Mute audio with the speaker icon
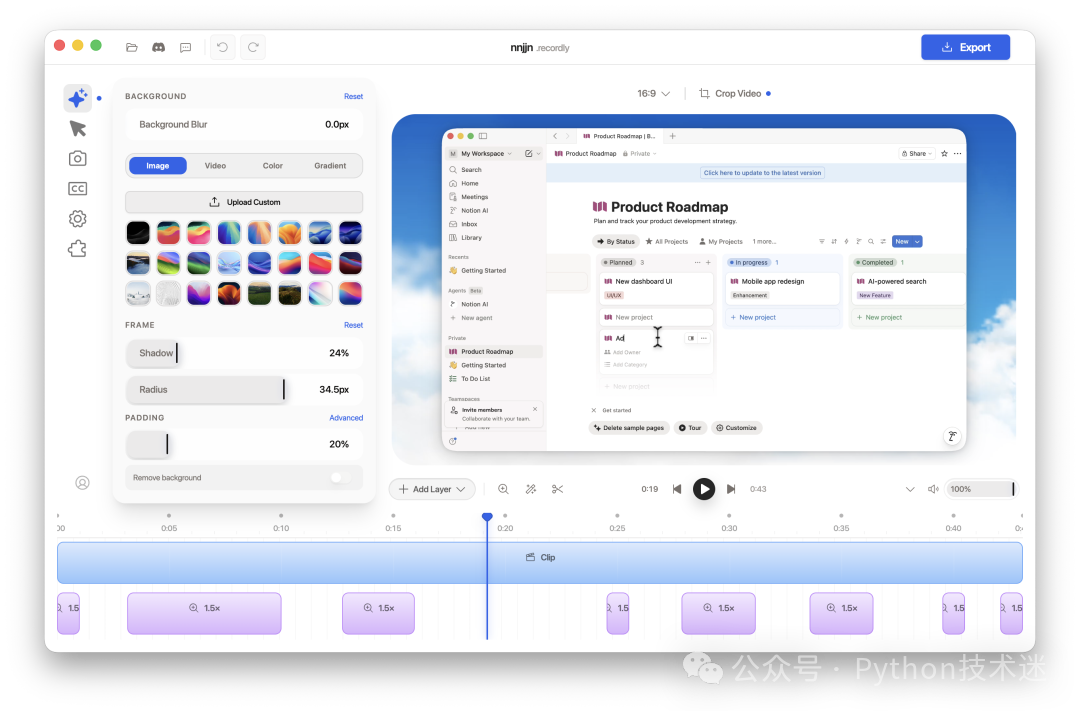Image resolution: width=1080 pixels, height=711 pixels. click(933, 489)
